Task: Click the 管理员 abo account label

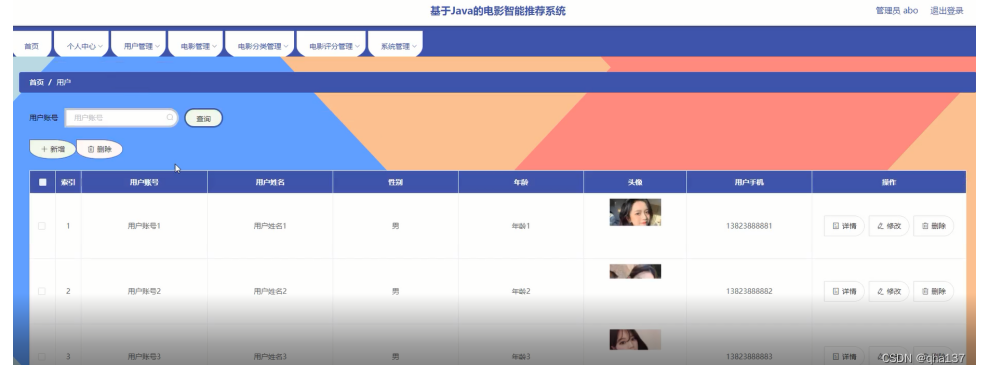Action: [897, 11]
